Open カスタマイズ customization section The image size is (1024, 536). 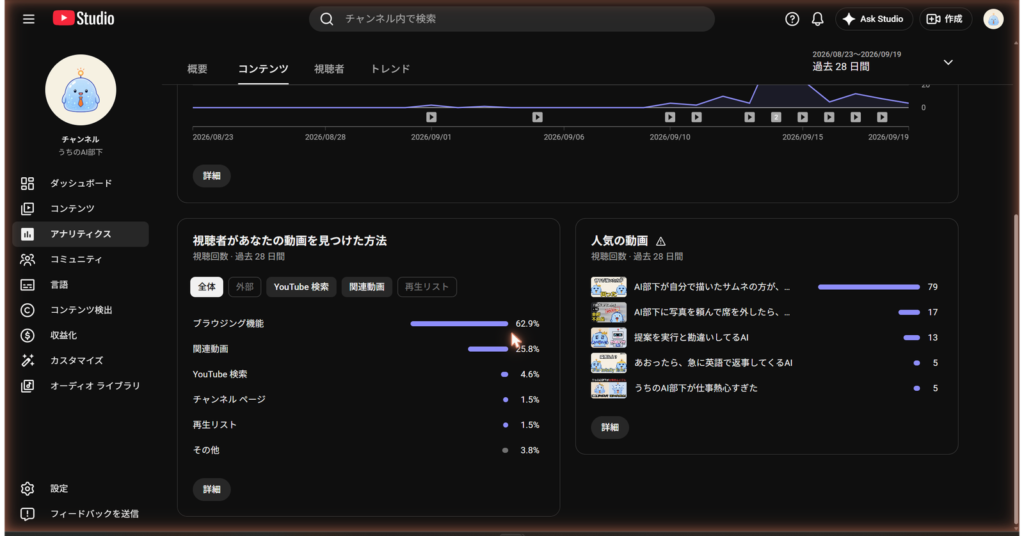tap(80, 360)
